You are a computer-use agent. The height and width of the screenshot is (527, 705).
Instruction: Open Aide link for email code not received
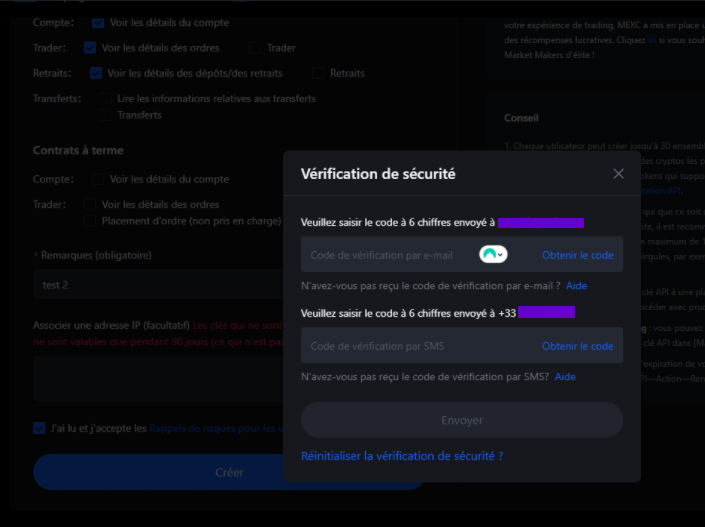coord(576,286)
